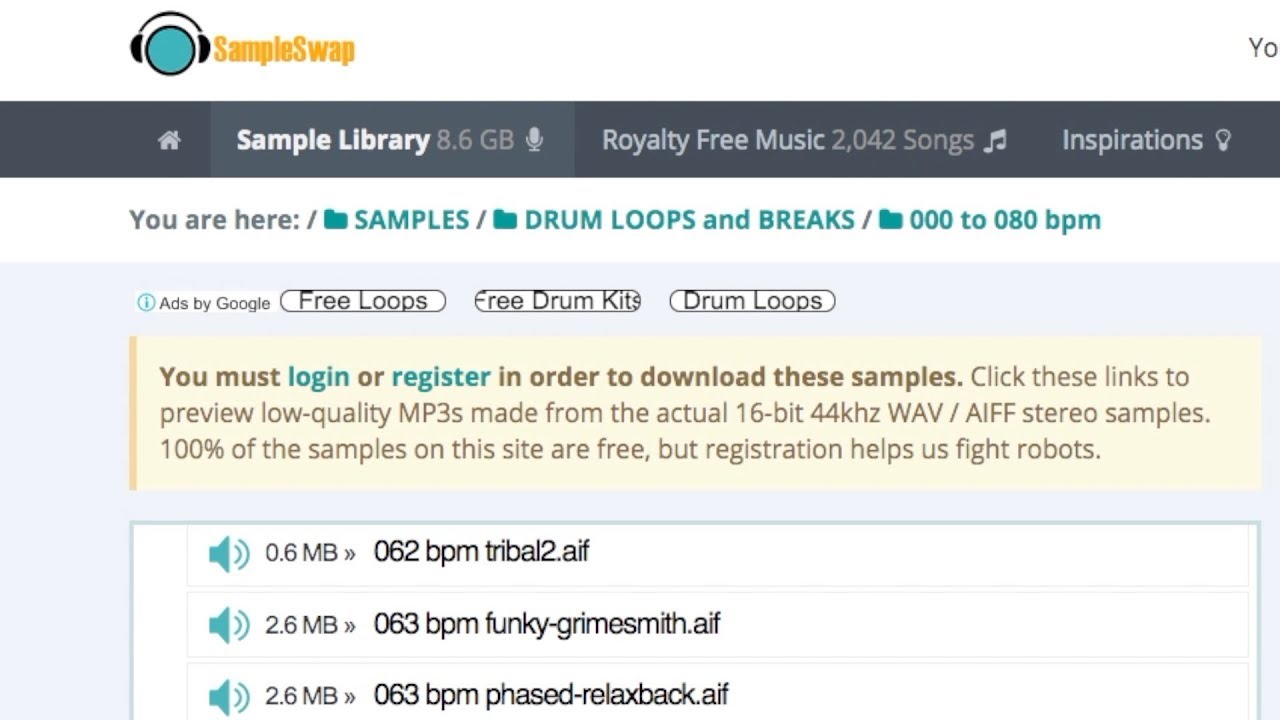Image resolution: width=1280 pixels, height=720 pixels.
Task: Play preview speaker icon for funky-grimesmith
Action: pos(229,625)
